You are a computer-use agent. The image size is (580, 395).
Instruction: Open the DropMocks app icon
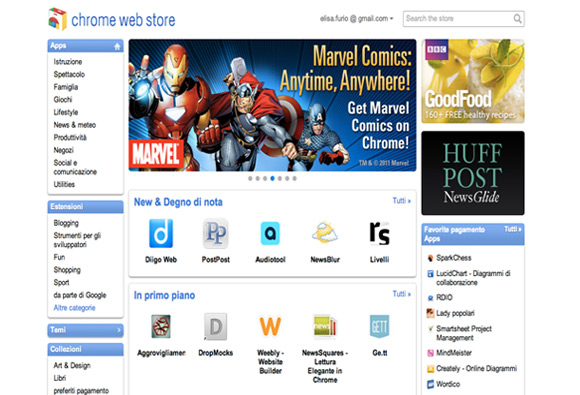coord(216,327)
